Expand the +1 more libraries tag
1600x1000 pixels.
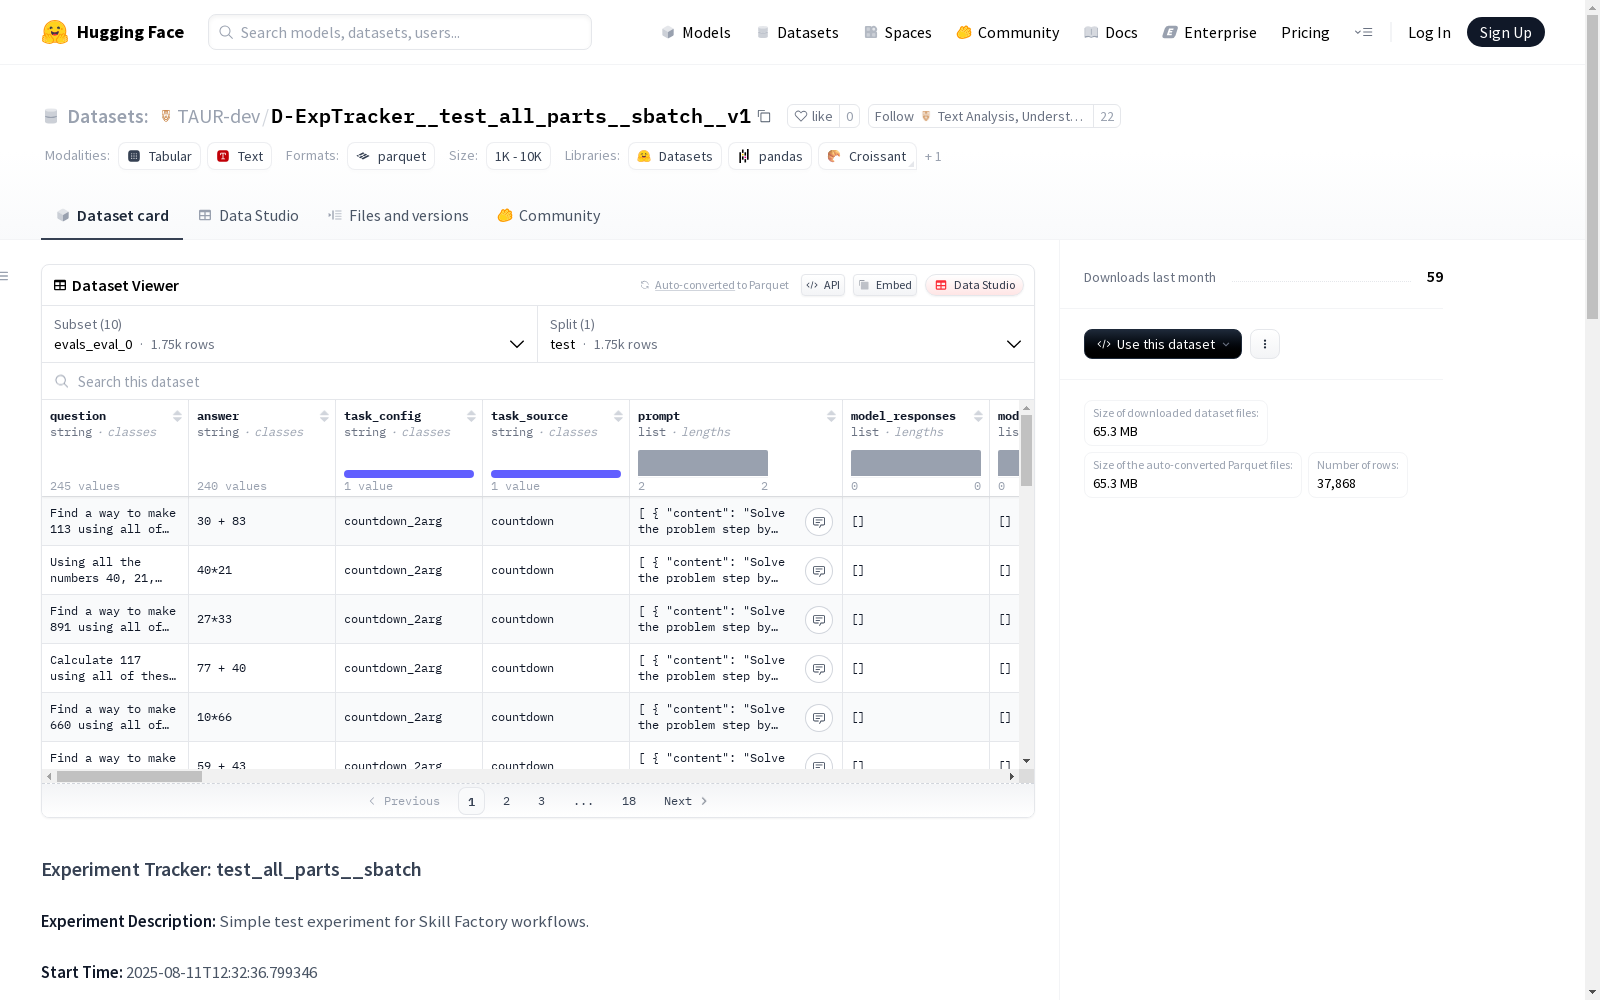click(933, 156)
